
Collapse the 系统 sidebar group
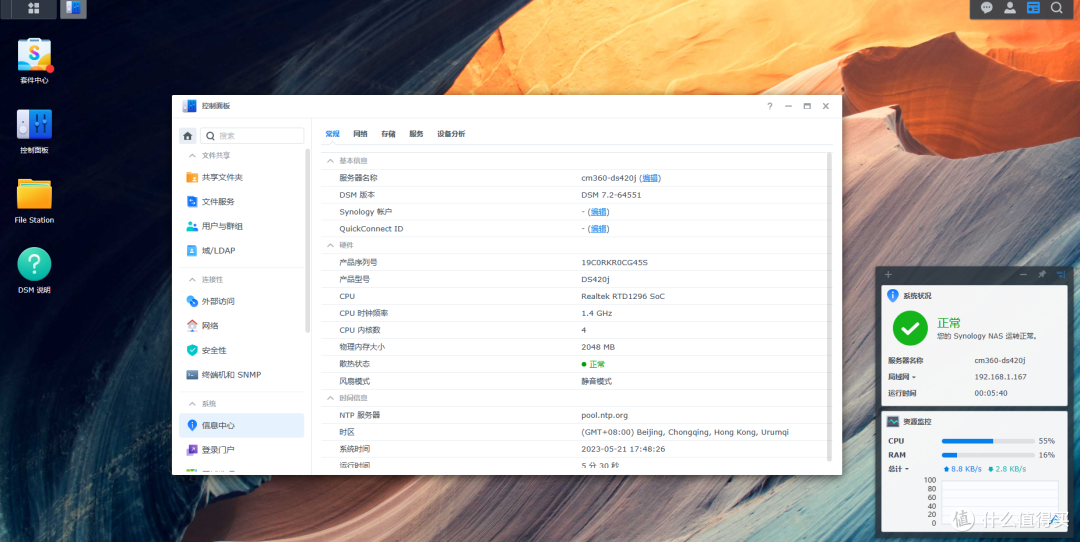click(x=192, y=404)
